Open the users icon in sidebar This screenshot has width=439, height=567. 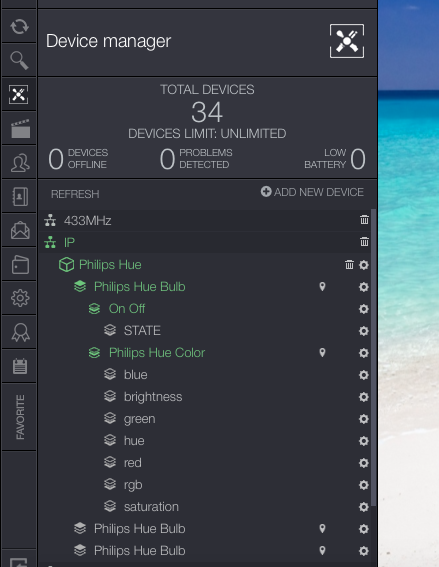20,163
